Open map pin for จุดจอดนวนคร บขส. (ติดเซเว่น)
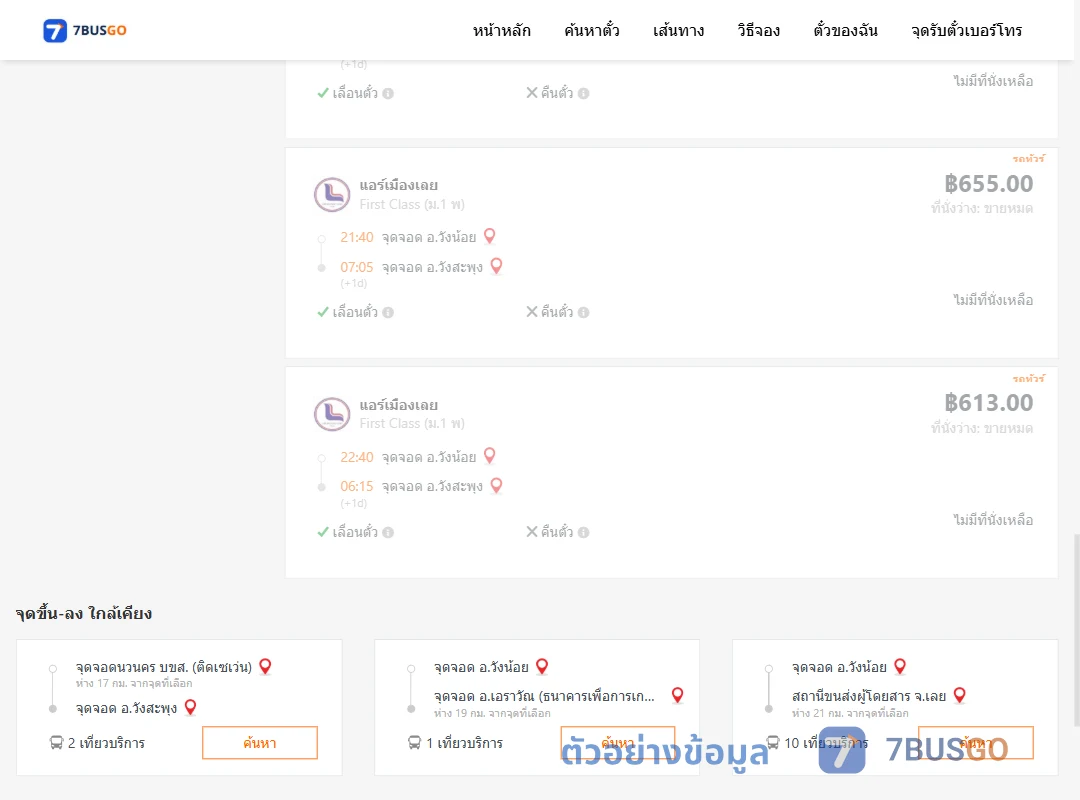The image size is (1080, 800). [x=265, y=666]
